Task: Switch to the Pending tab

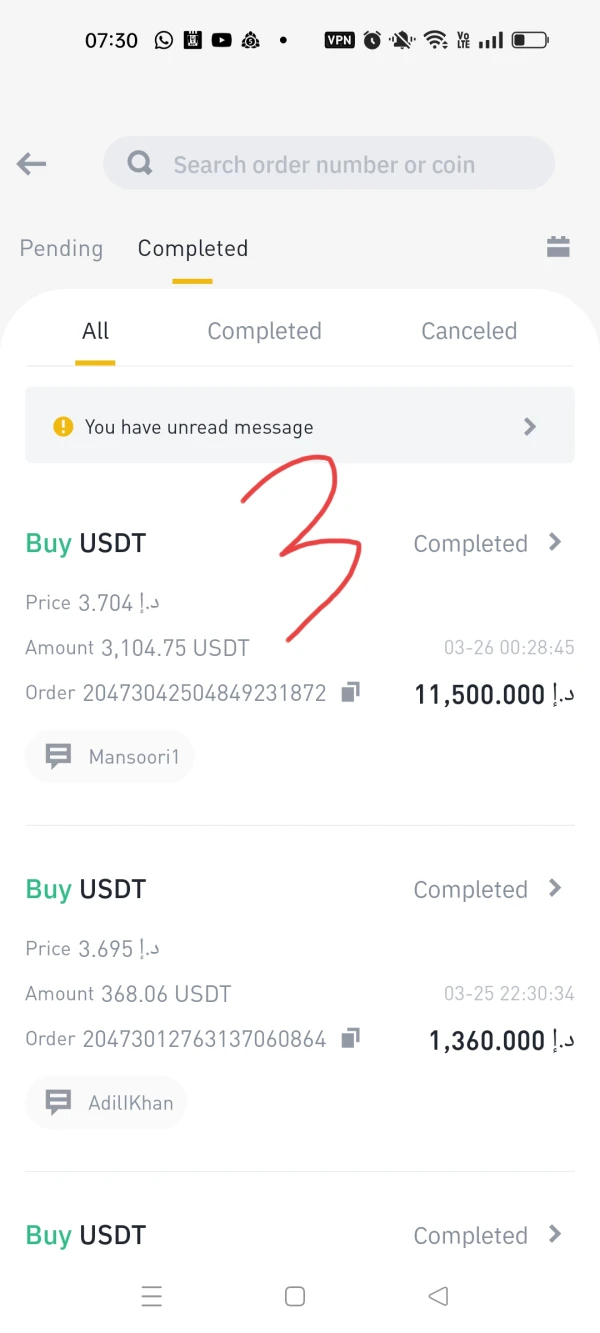Action: pyautogui.click(x=61, y=248)
